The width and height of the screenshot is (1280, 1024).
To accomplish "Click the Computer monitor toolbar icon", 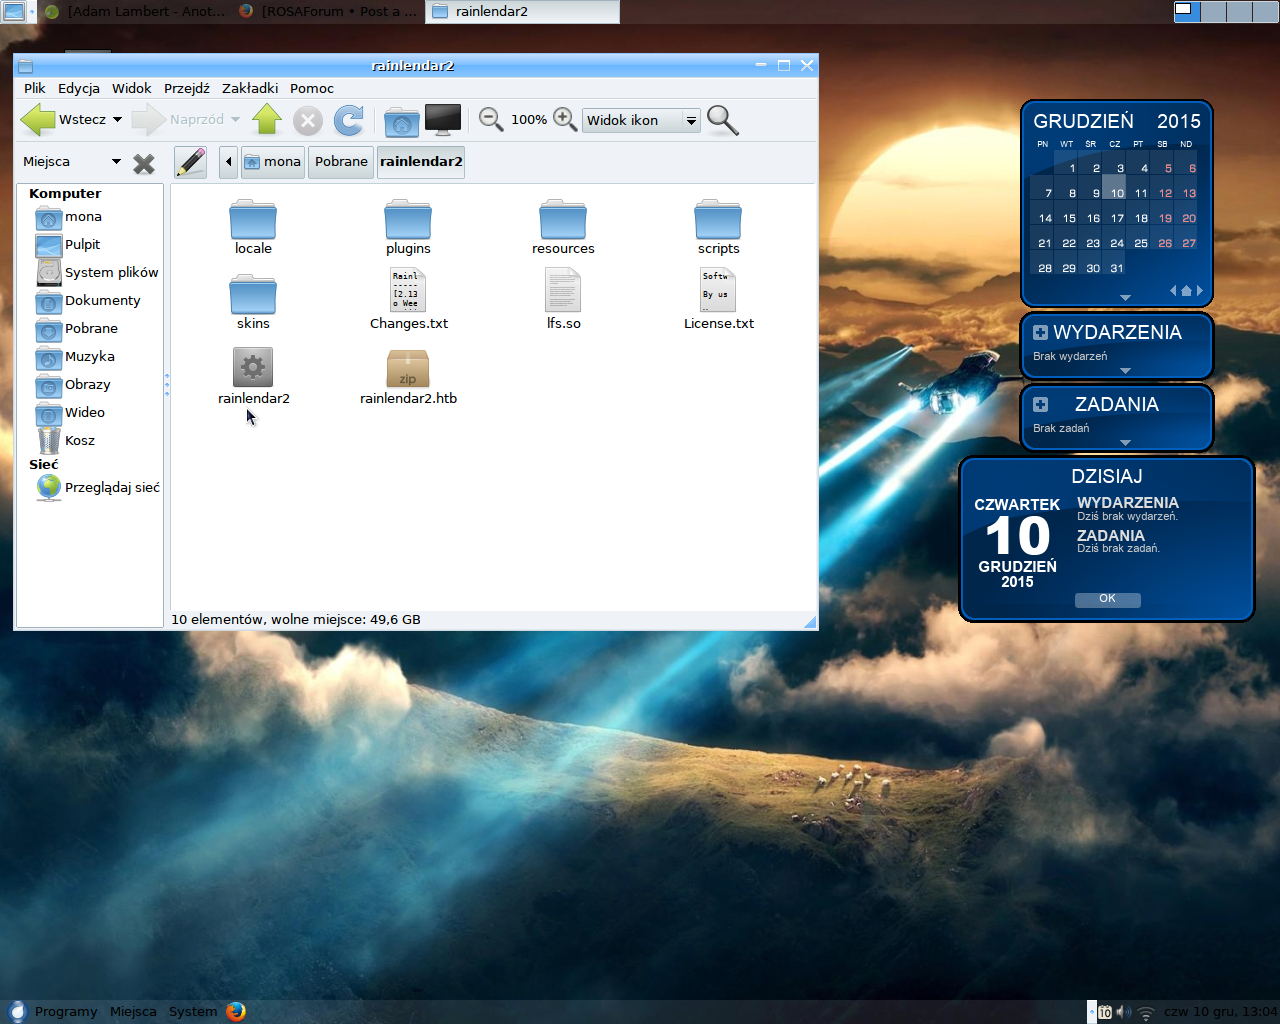I will (442, 120).
